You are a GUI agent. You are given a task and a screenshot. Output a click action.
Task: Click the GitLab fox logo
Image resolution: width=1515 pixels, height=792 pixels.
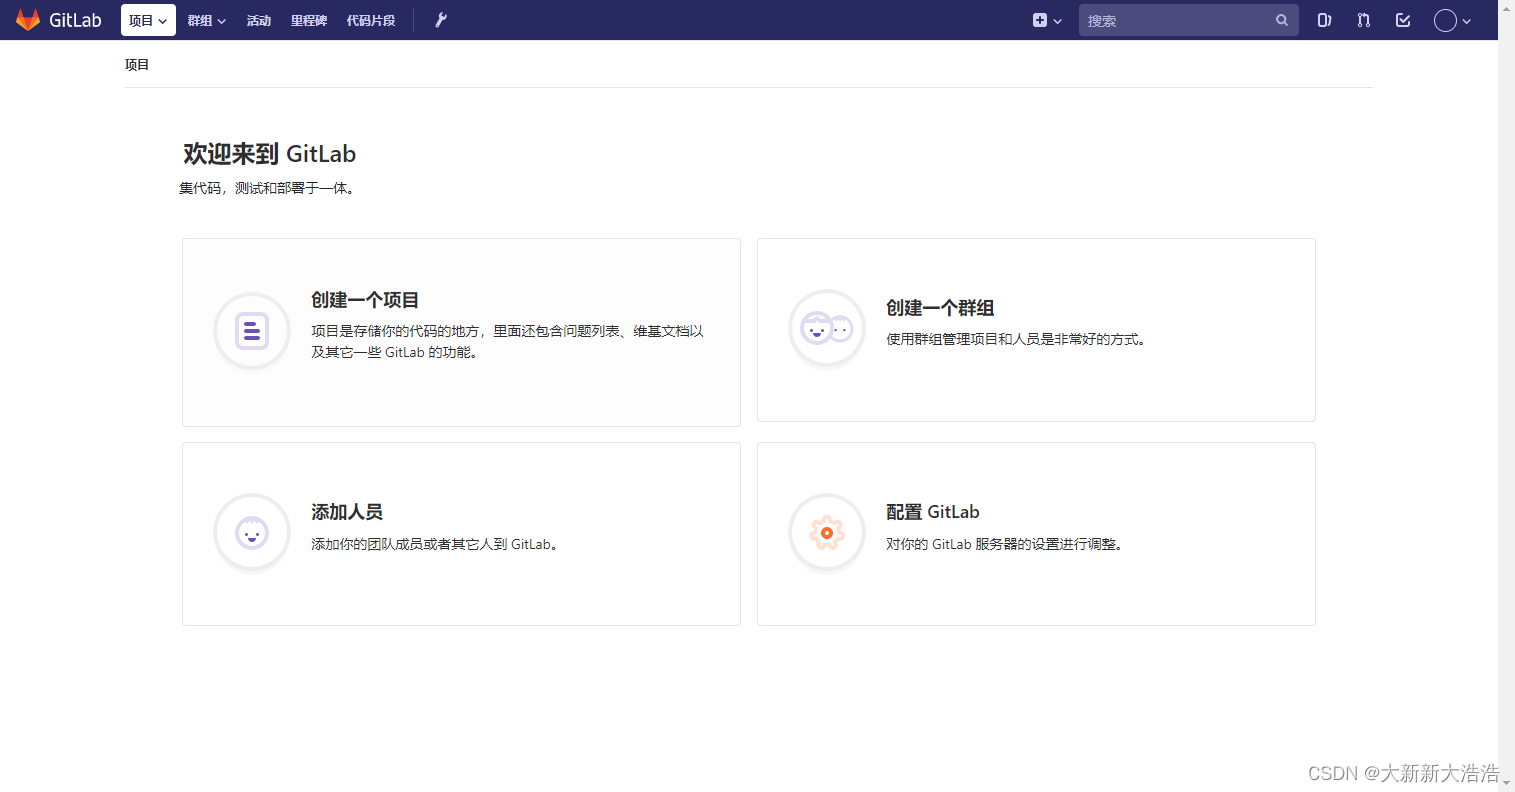point(28,20)
